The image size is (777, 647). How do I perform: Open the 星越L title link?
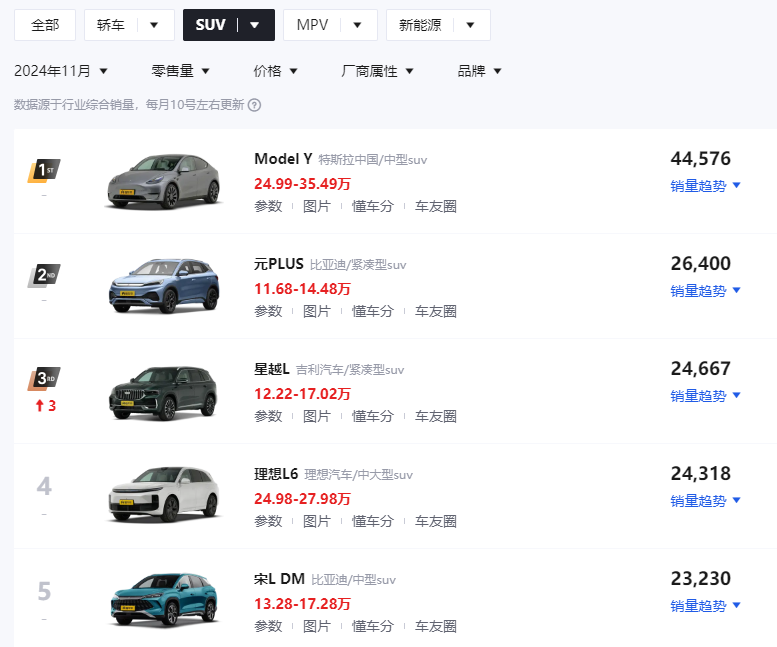click(x=272, y=369)
